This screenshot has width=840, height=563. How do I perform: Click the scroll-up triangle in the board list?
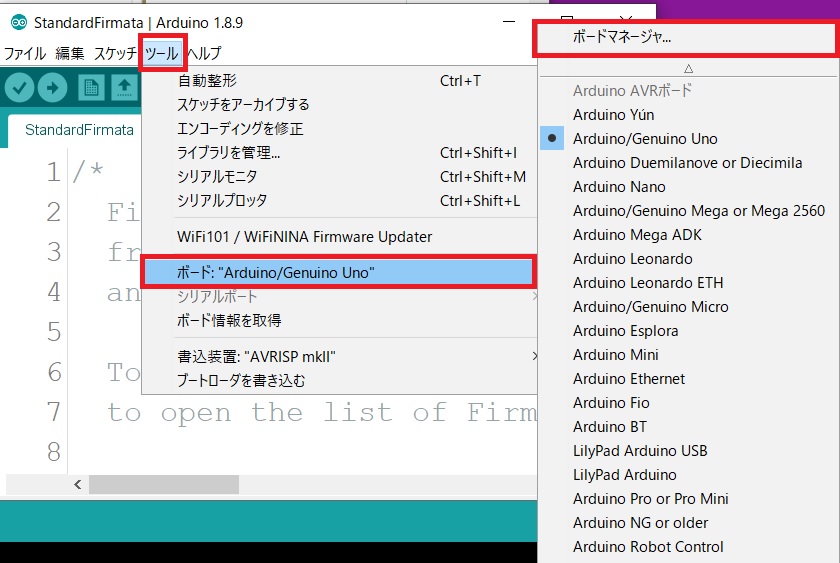(688, 69)
